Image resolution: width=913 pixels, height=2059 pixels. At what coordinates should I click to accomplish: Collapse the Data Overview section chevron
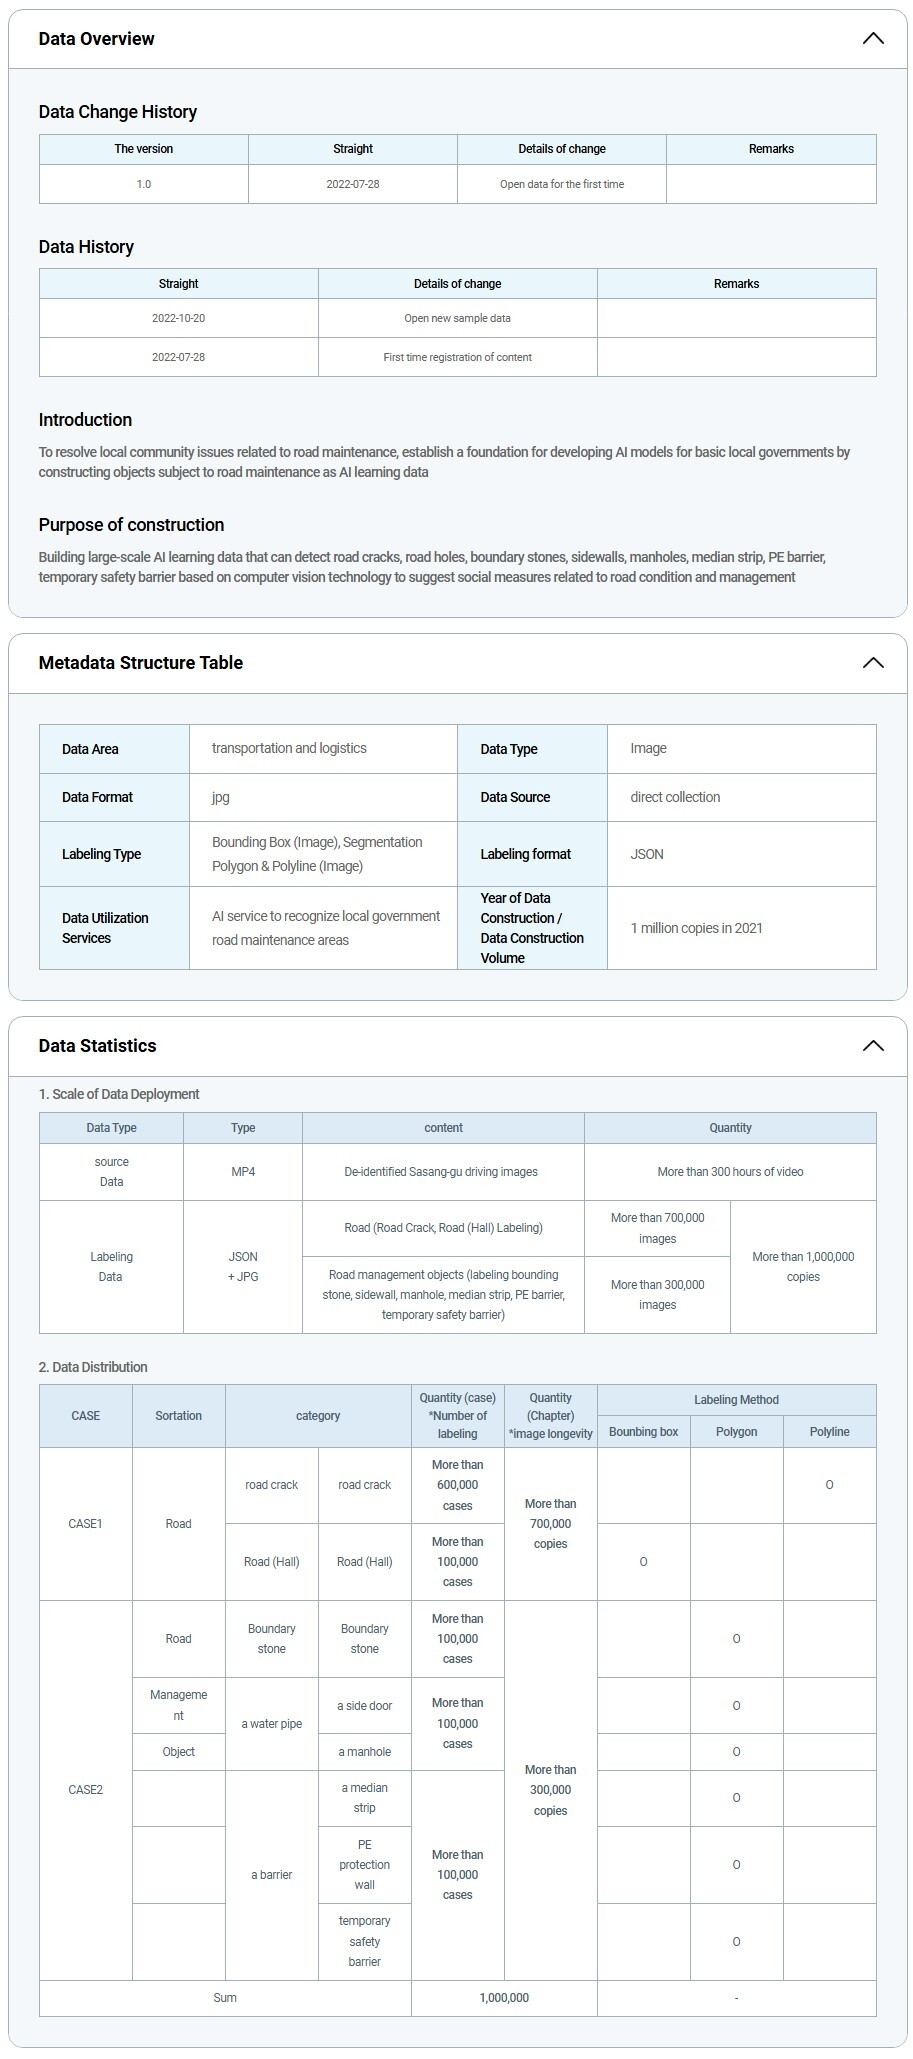[x=872, y=39]
